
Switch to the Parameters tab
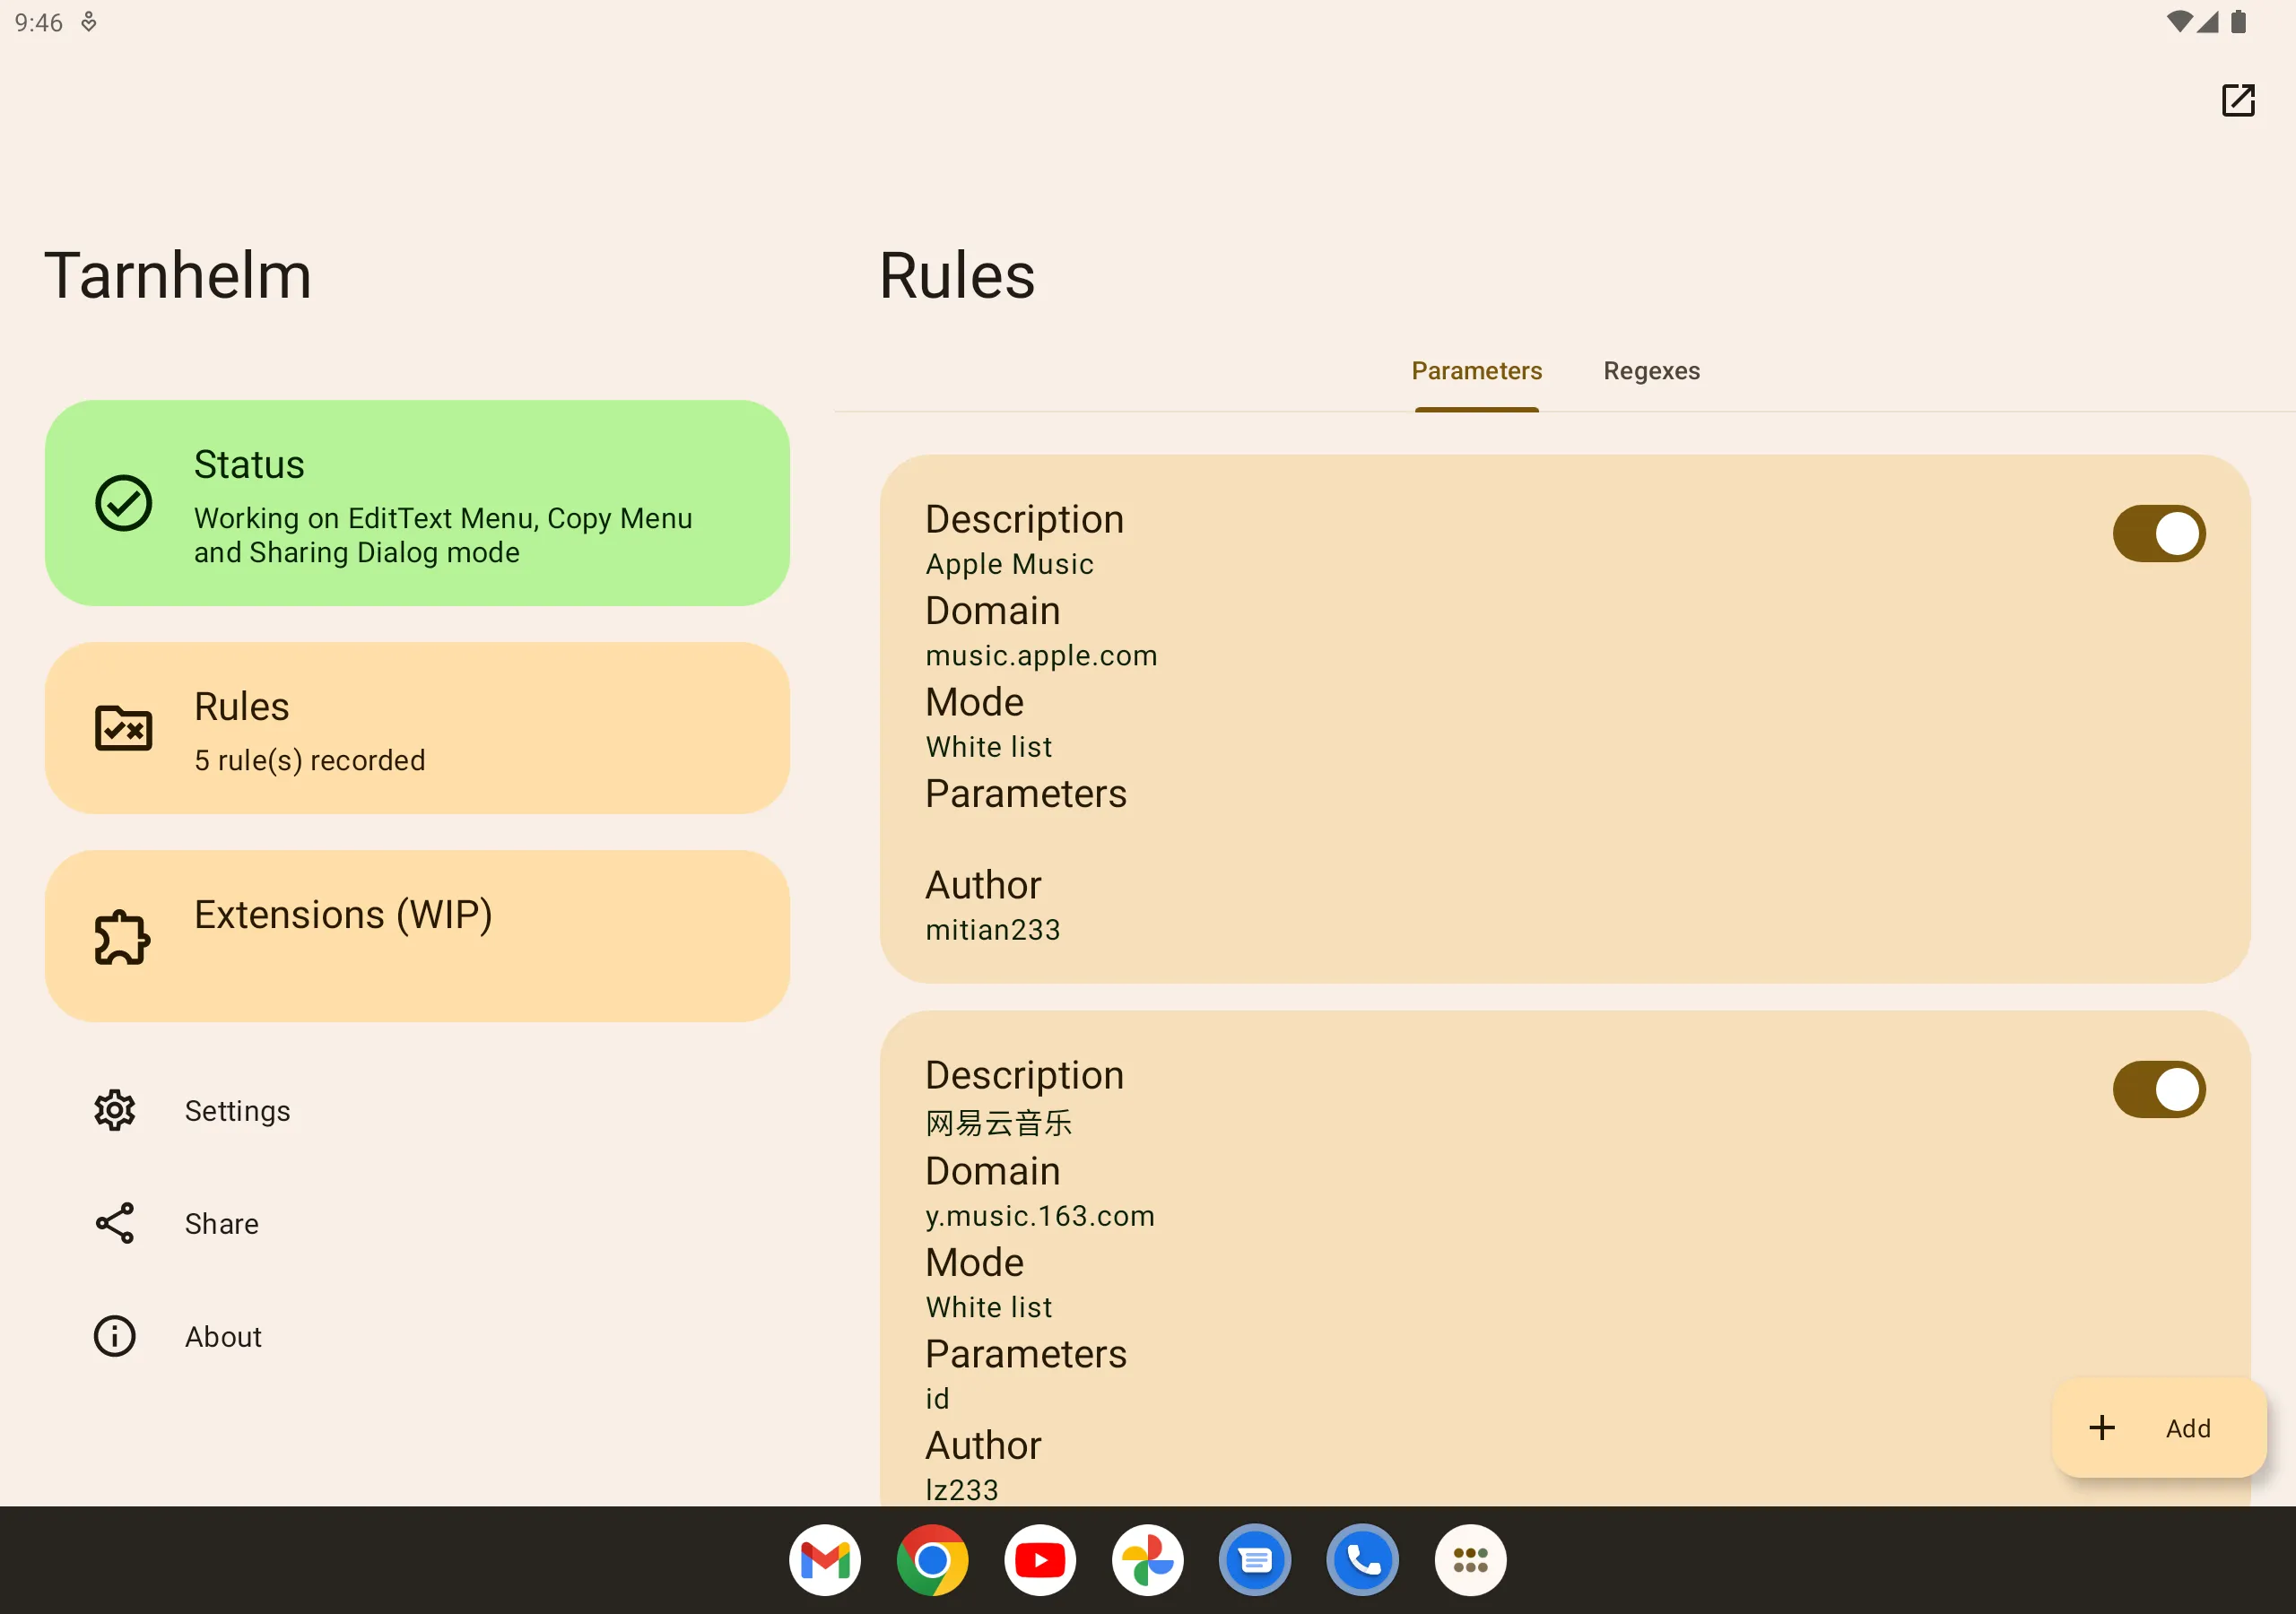1476,371
